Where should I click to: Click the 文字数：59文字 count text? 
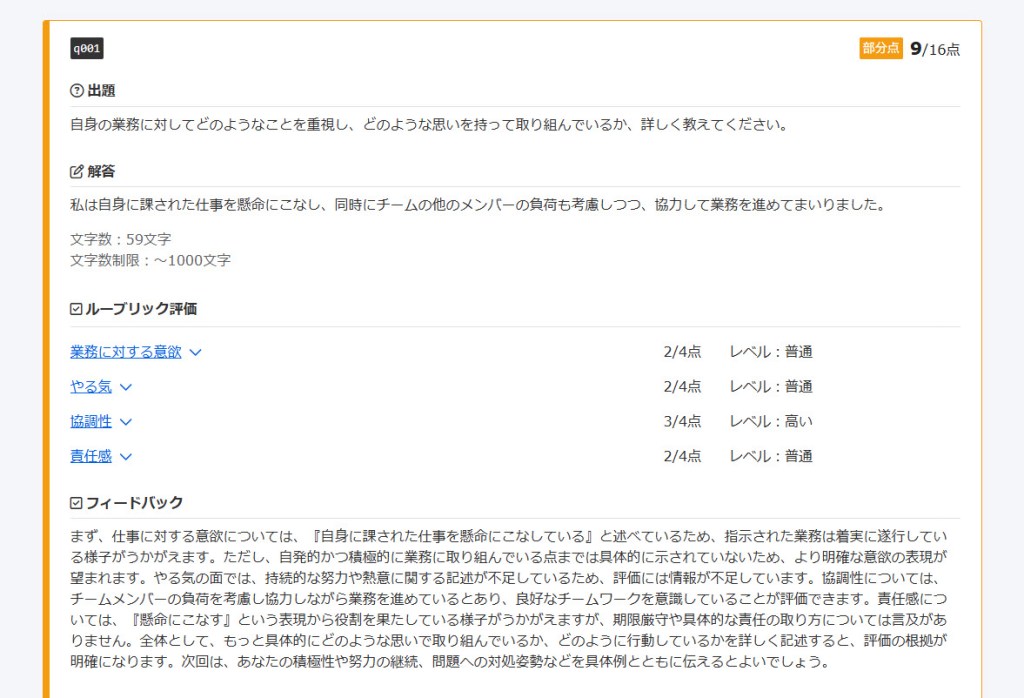click(x=121, y=240)
